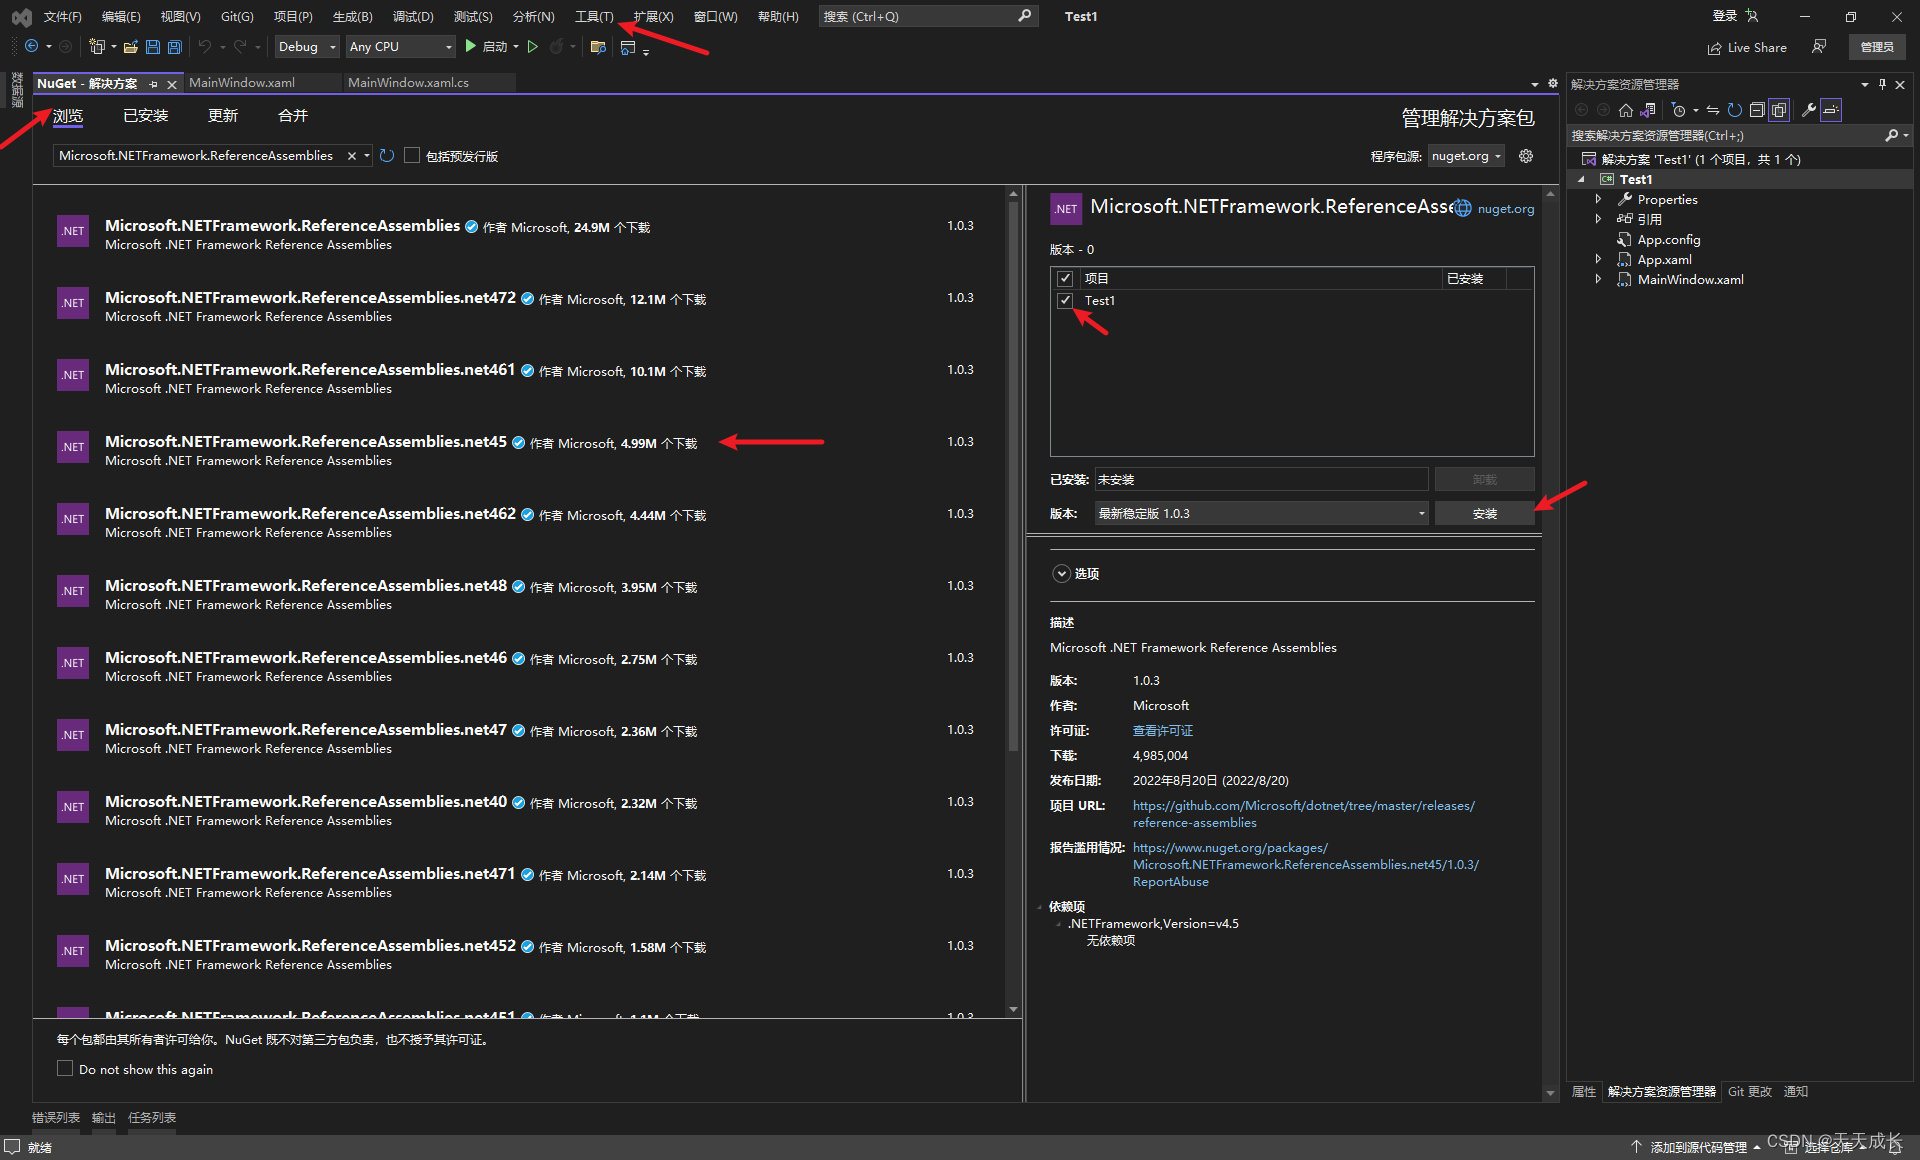Close the NuGet solution tab
The height and width of the screenshot is (1160, 1920).
172,84
